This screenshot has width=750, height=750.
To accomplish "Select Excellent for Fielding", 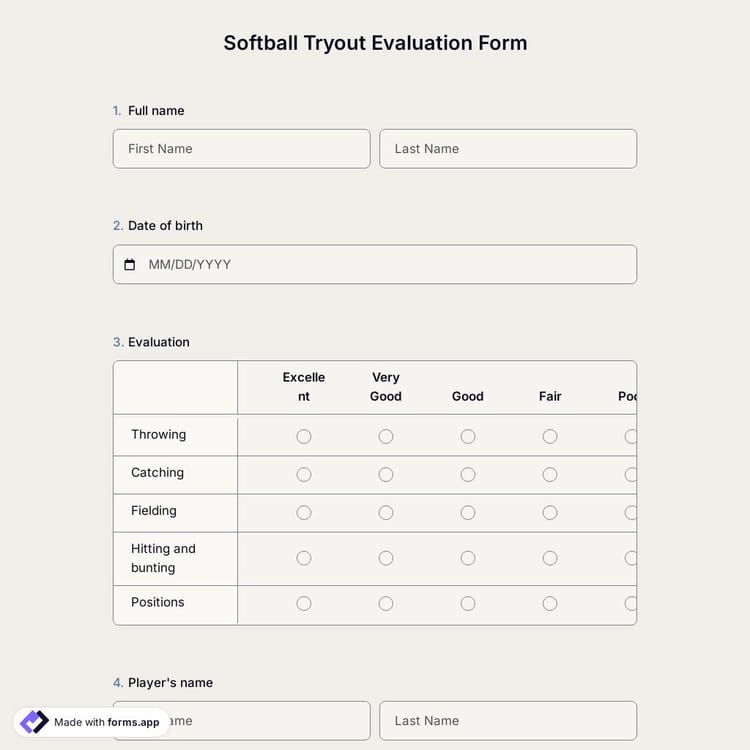I will pos(304,512).
